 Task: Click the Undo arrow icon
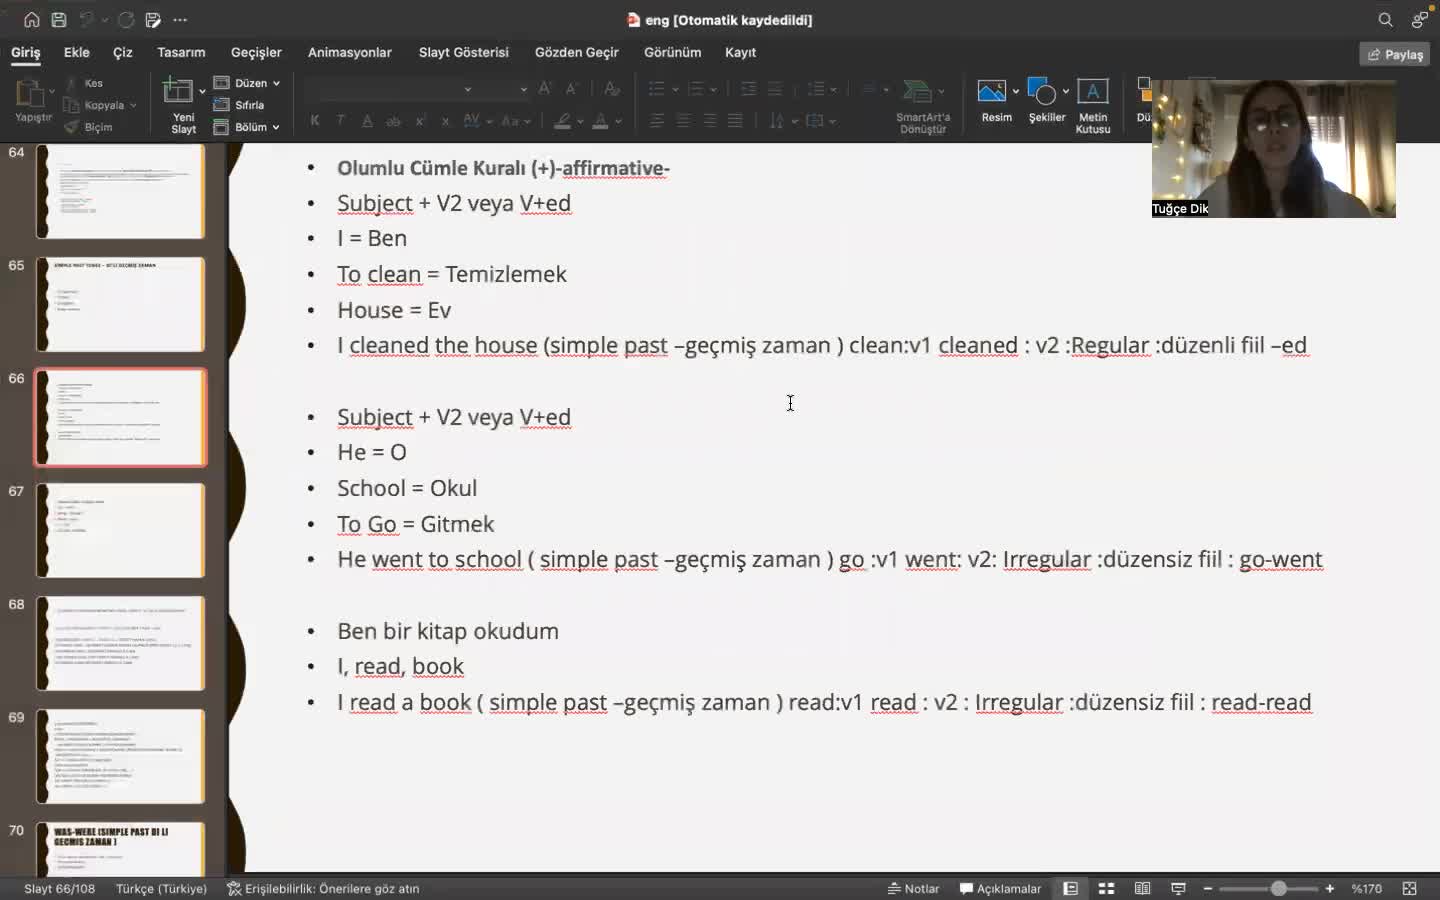(87, 20)
